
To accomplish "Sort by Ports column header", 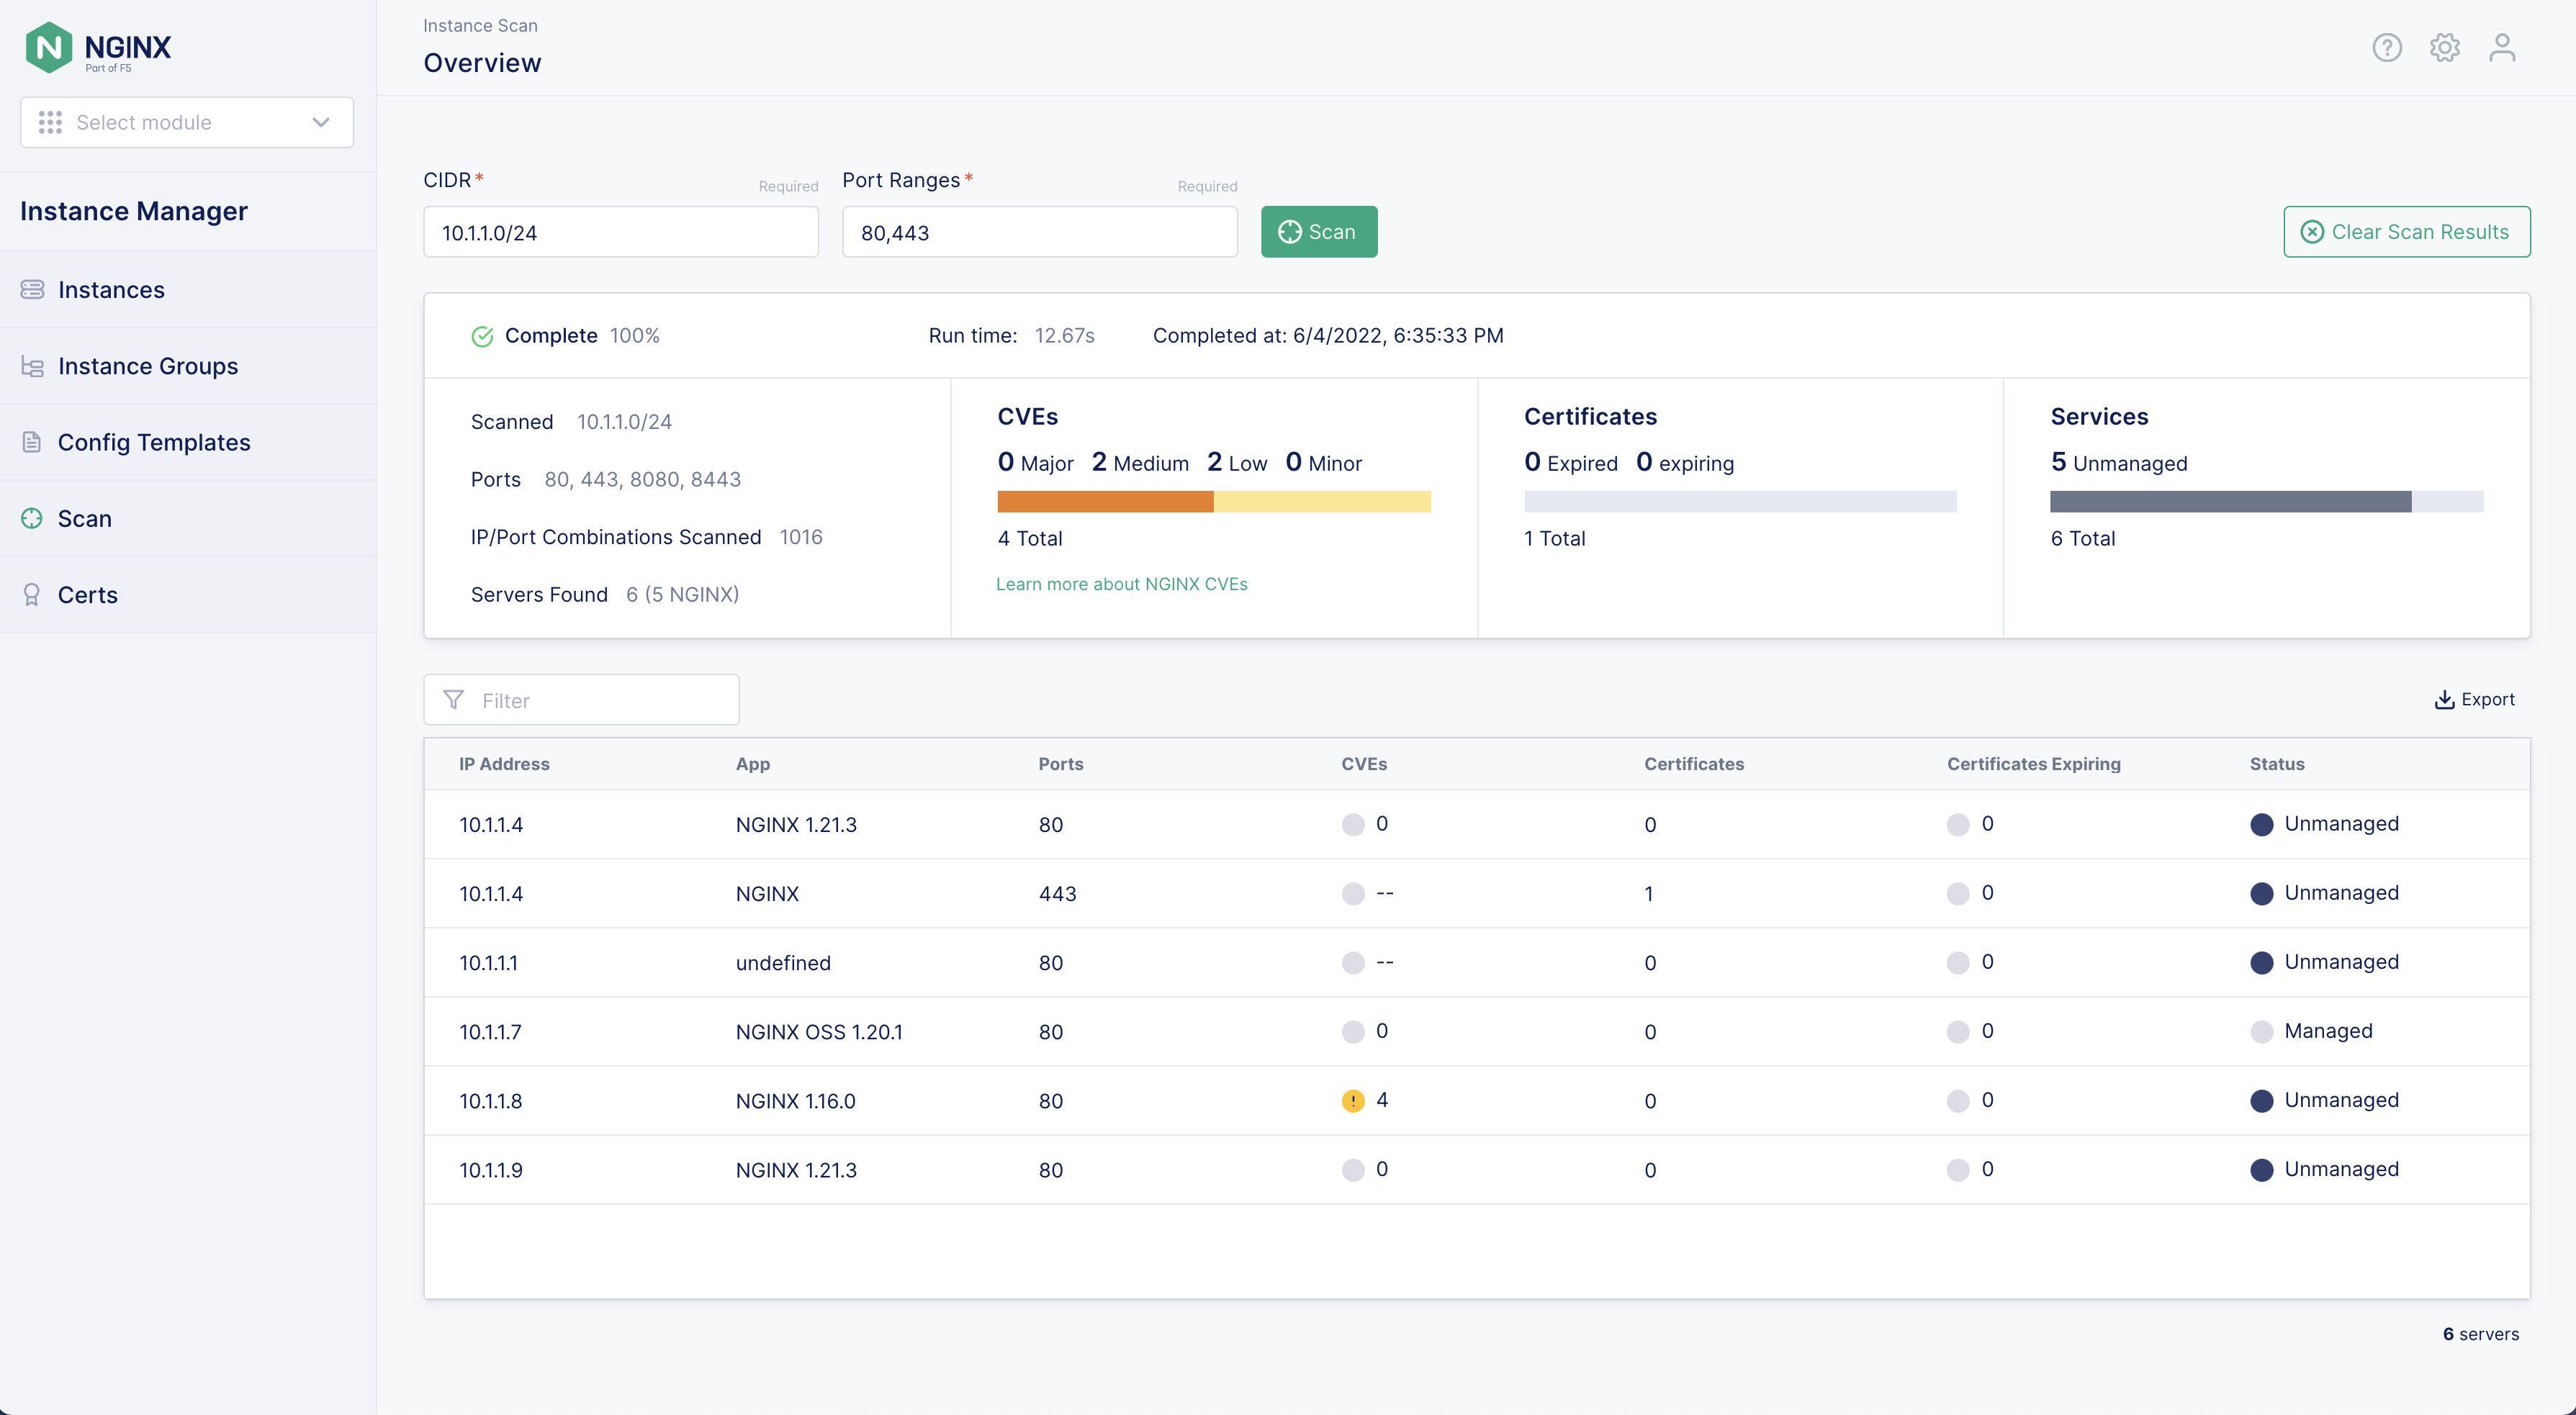I will [x=1060, y=764].
